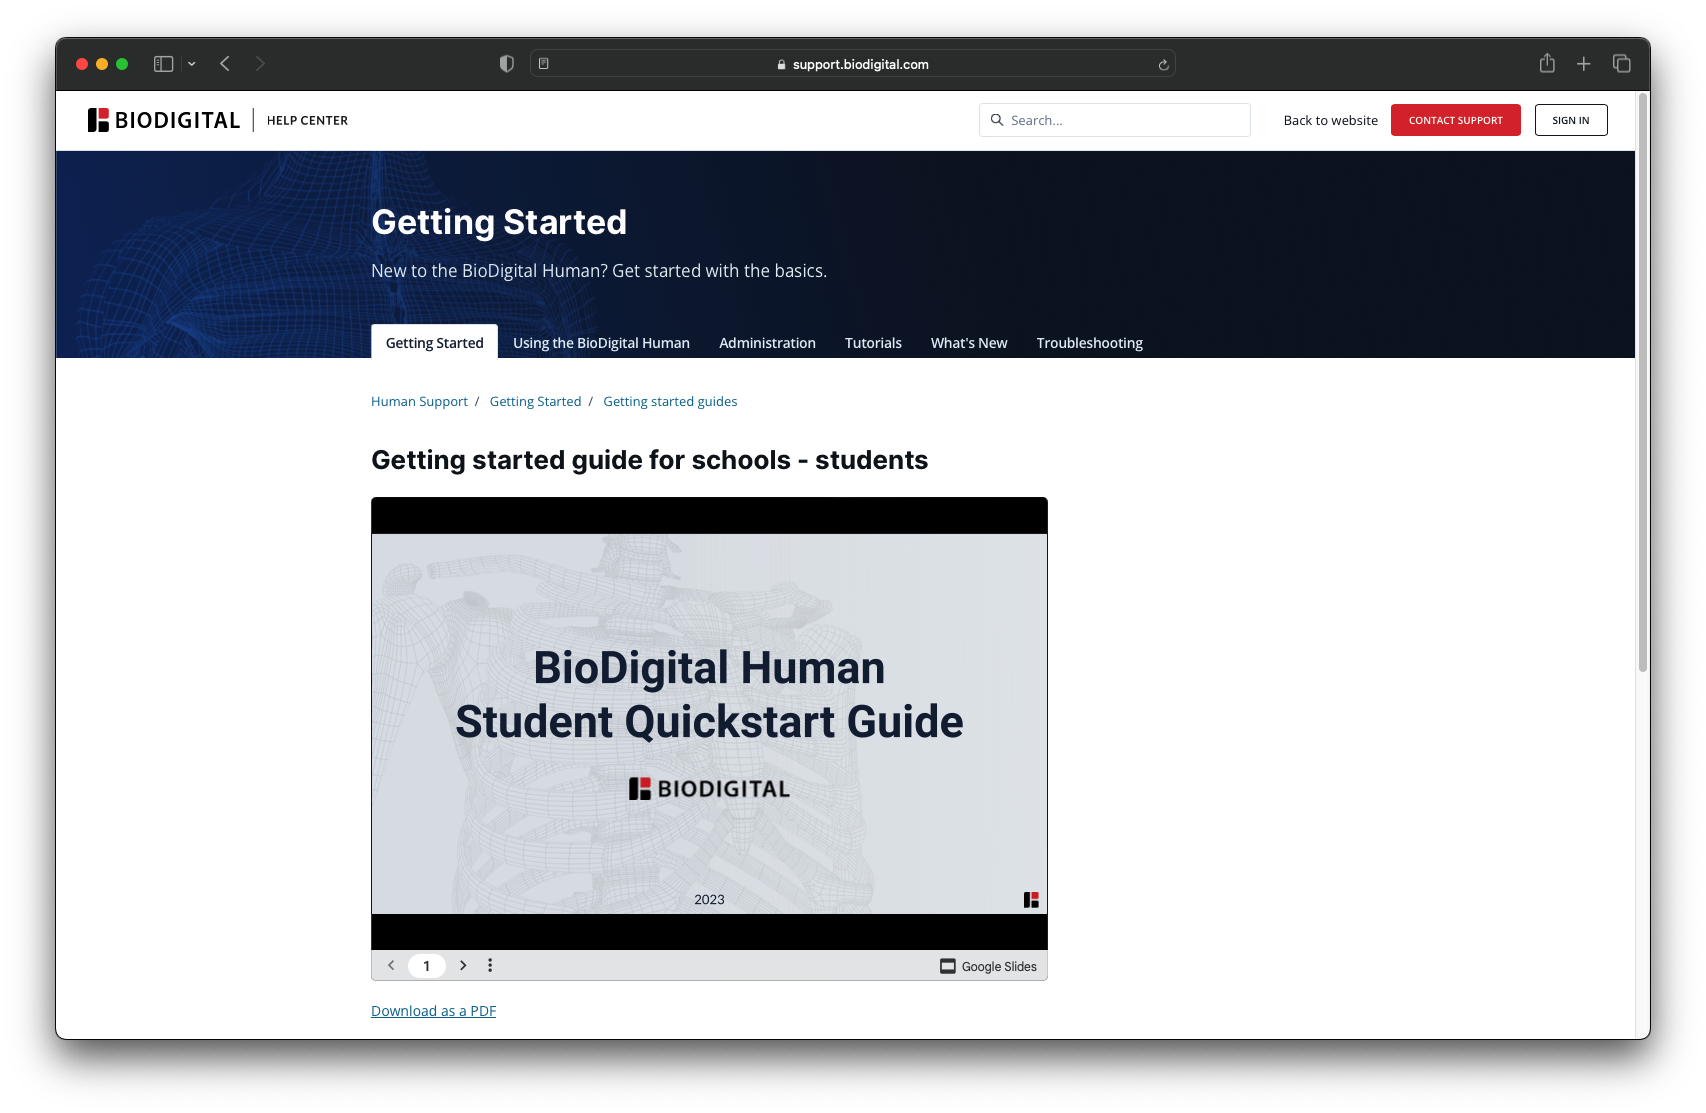This screenshot has width=1706, height=1113.
Task: Click the page vertical scrollbar
Action: tap(1642, 382)
